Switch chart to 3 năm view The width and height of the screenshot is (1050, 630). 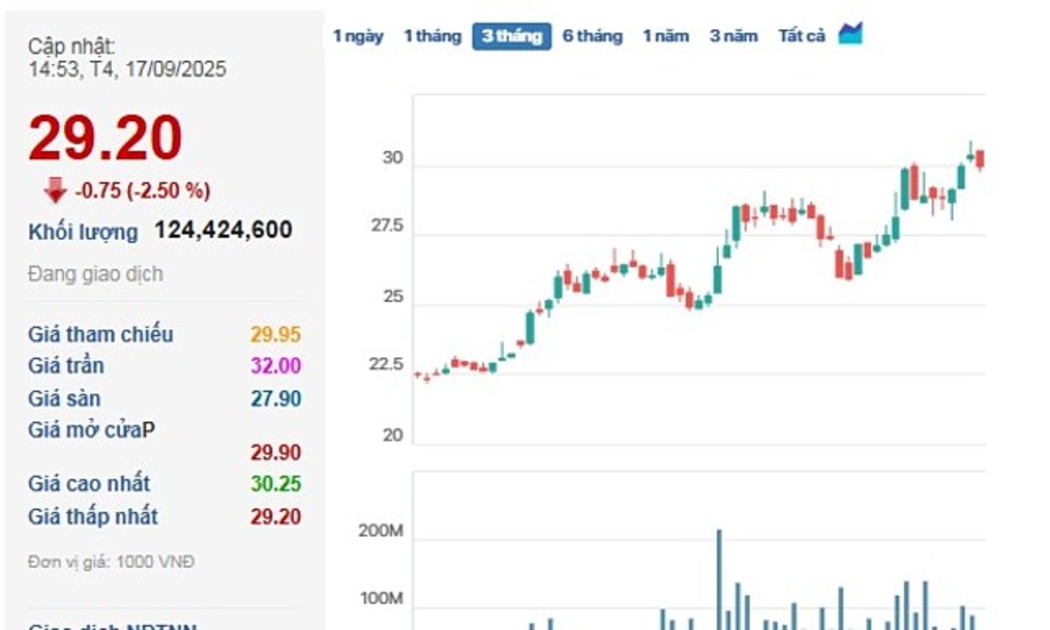(x=734, y=36)
